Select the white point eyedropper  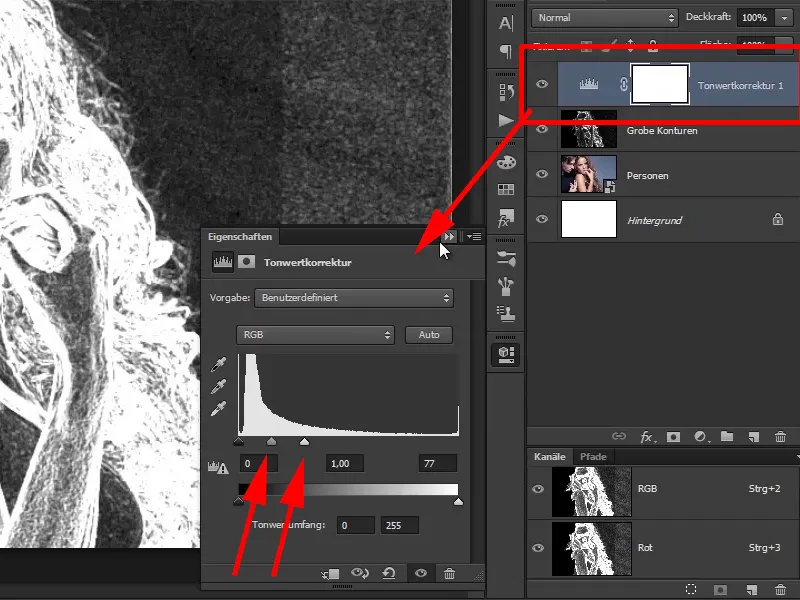tap(218, 409)
